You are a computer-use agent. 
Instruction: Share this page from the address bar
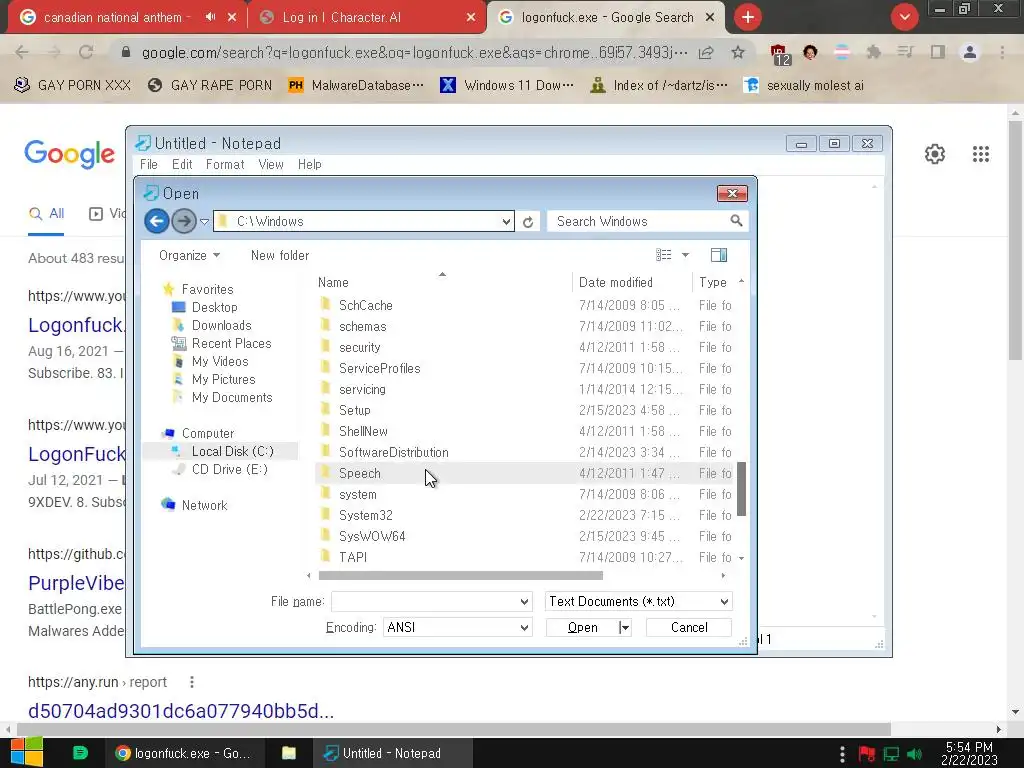[x=706, y=52]
